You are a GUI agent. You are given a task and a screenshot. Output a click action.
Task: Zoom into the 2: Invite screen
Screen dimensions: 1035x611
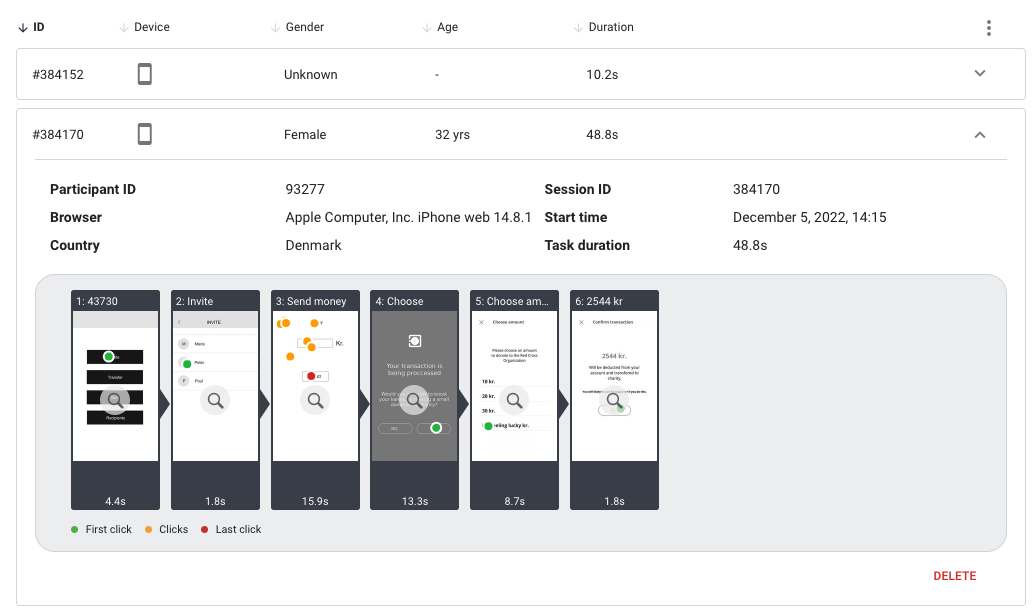tap(215, 400)
